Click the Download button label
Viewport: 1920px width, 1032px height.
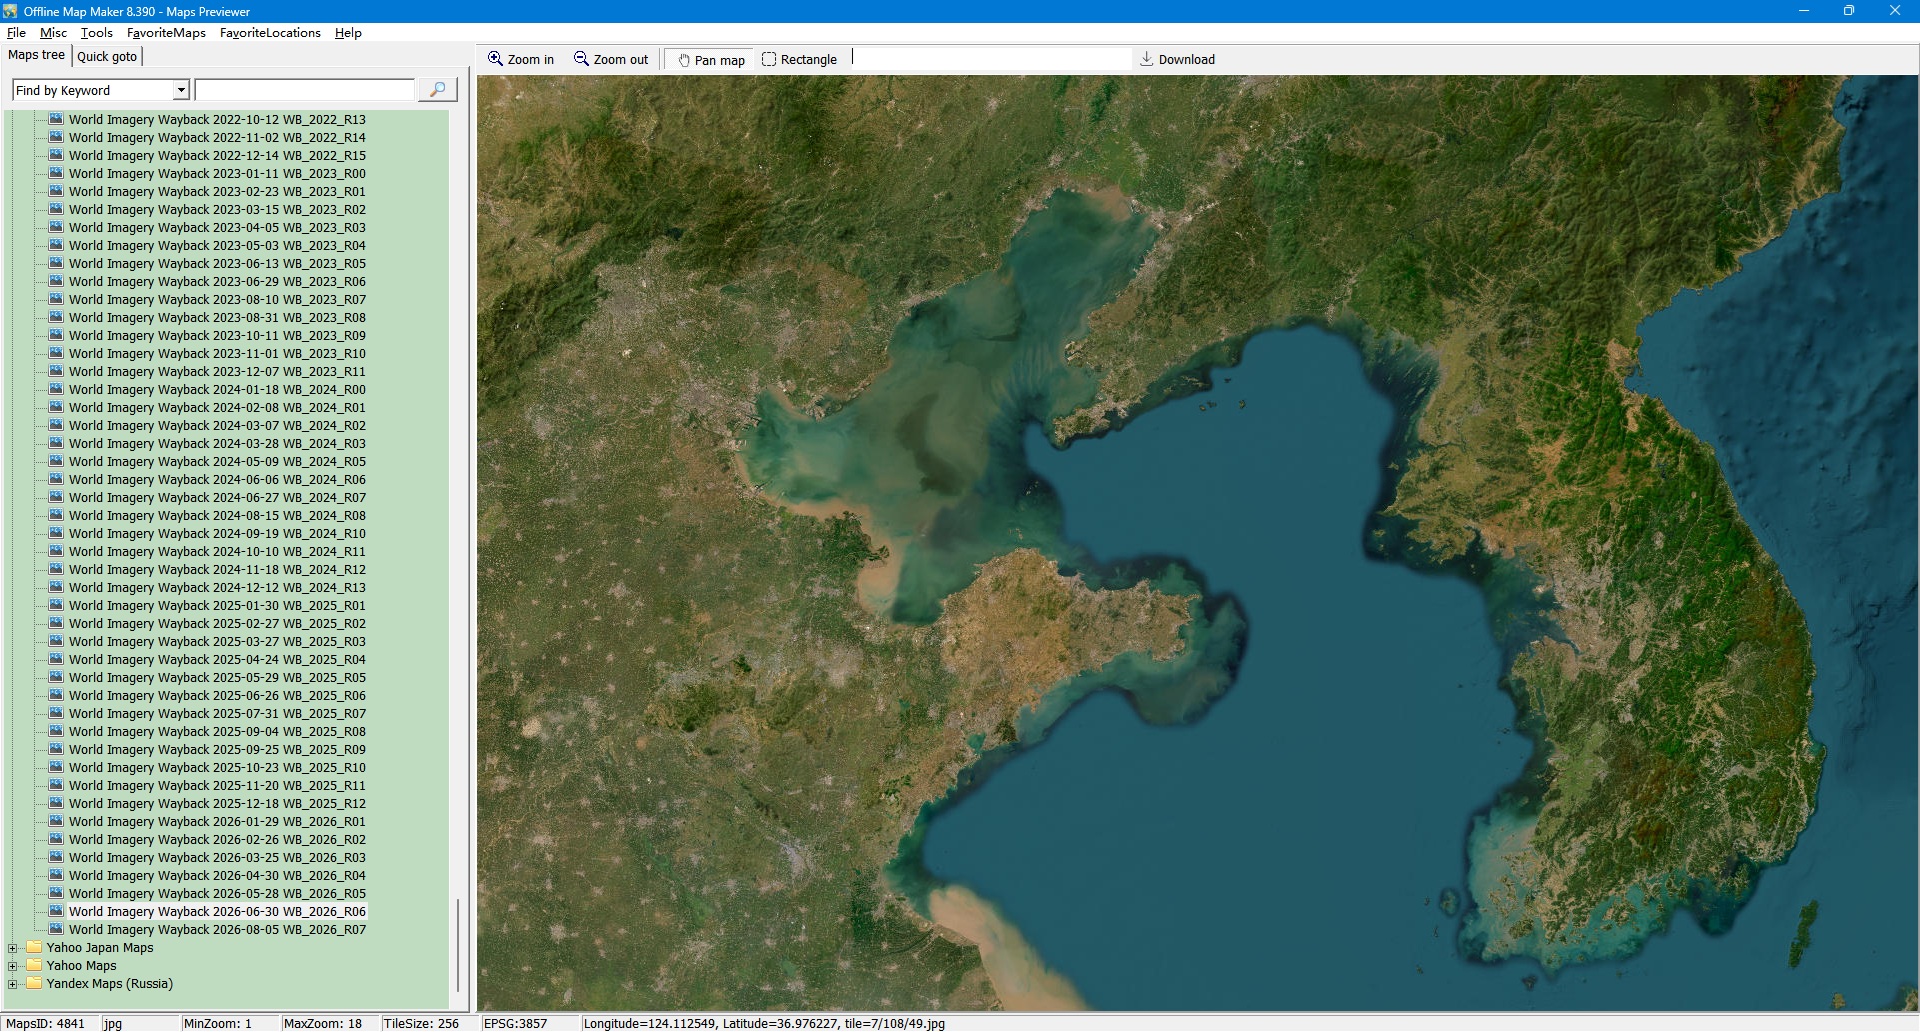(x=1187, y=60)
